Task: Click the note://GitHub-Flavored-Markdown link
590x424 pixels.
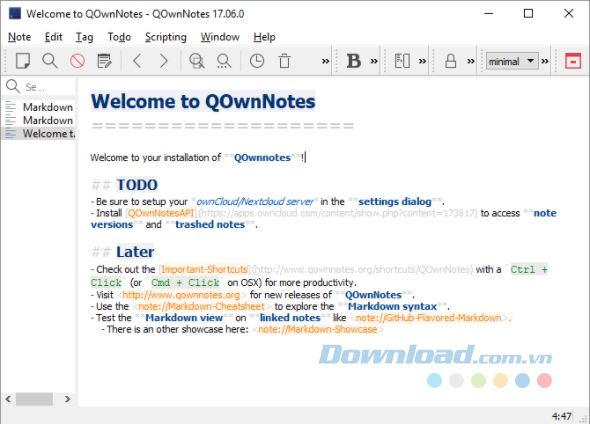Action: coord(429,318)
